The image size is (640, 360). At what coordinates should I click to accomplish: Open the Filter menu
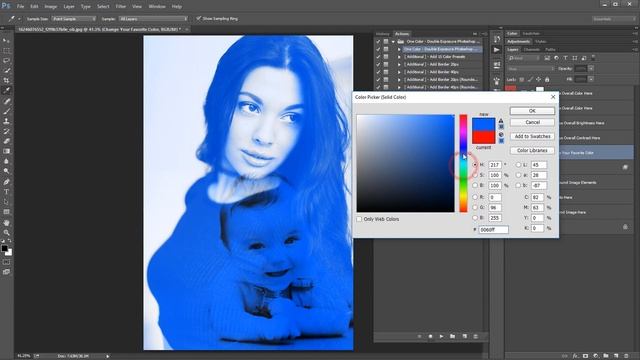121,7
